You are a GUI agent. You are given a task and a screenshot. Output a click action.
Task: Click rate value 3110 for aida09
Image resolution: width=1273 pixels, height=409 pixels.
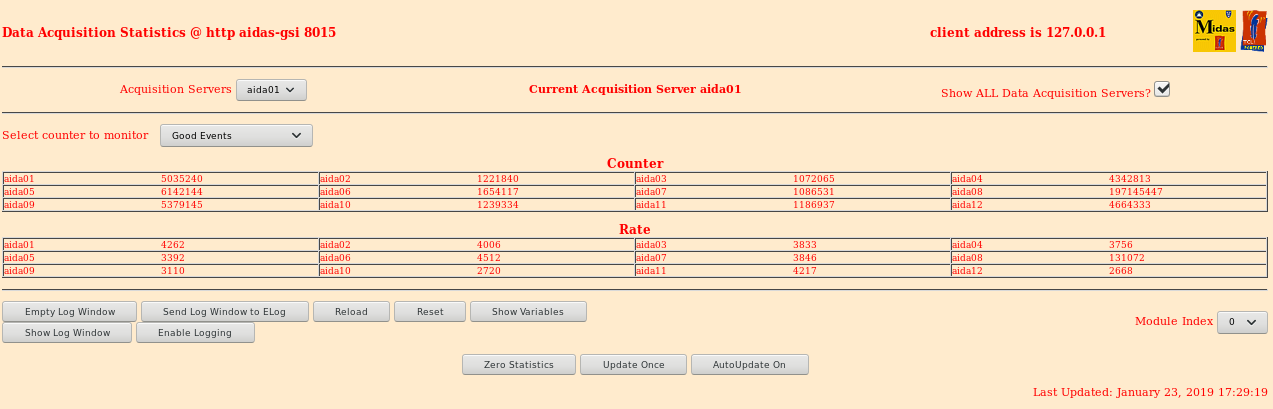(173, 271)
